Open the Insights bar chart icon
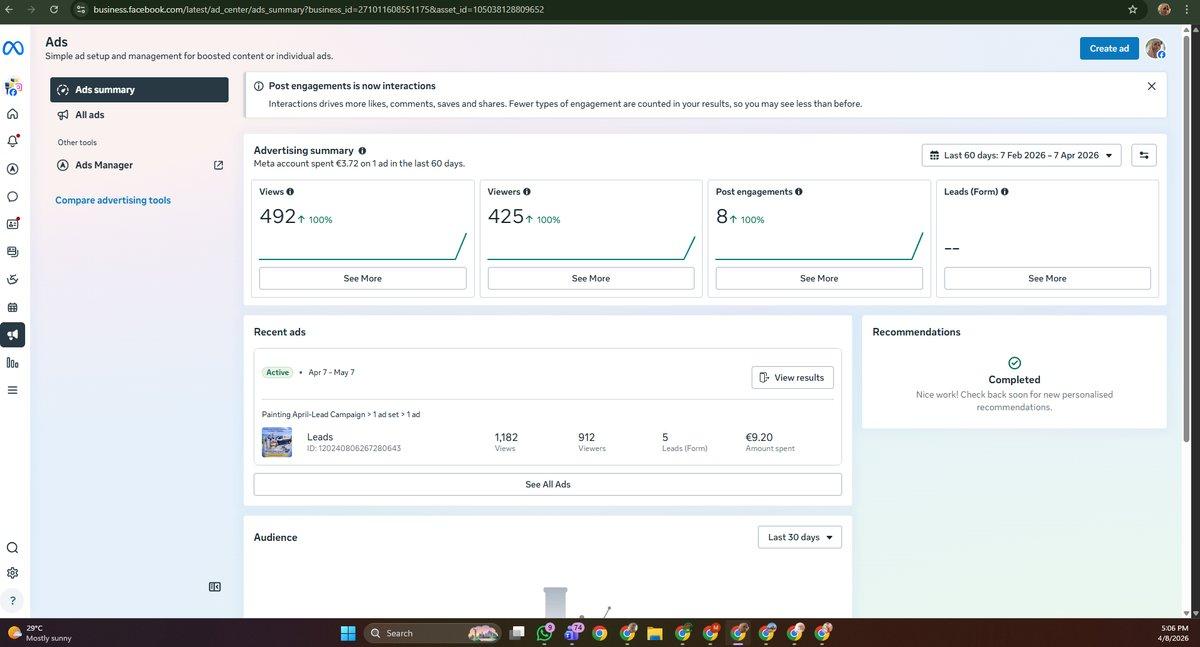 [12, 363]
